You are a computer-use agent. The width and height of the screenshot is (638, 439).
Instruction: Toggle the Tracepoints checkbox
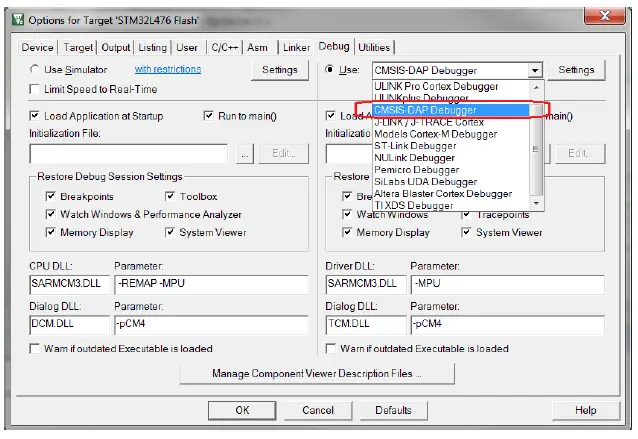click(466, 214)
